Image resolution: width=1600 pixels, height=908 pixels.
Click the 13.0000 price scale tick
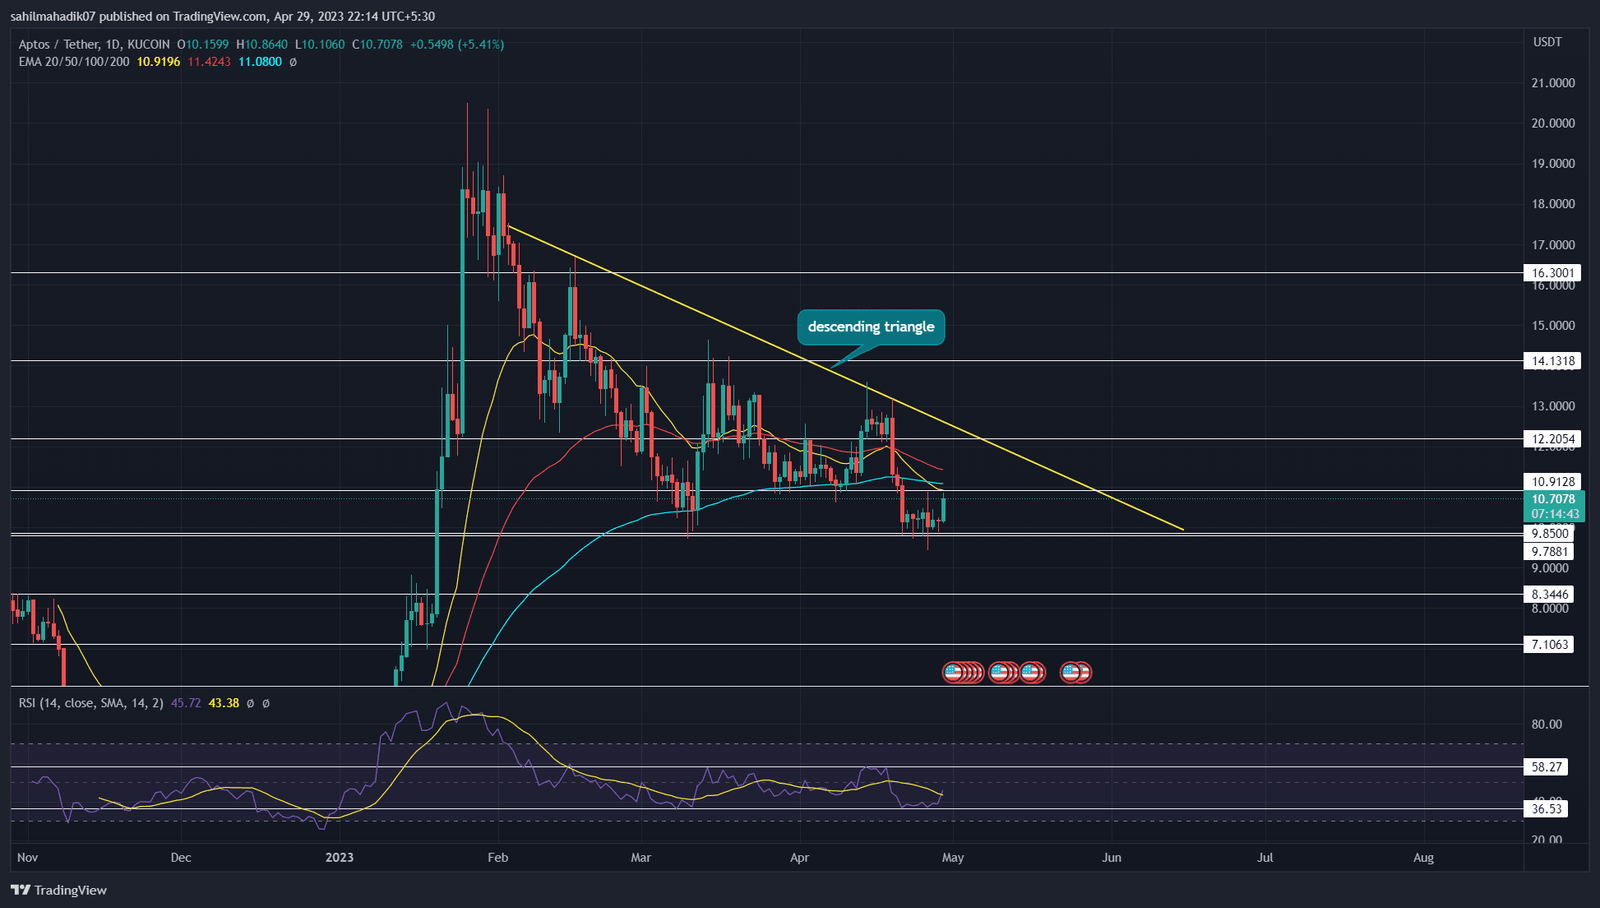pos(1554,407)
